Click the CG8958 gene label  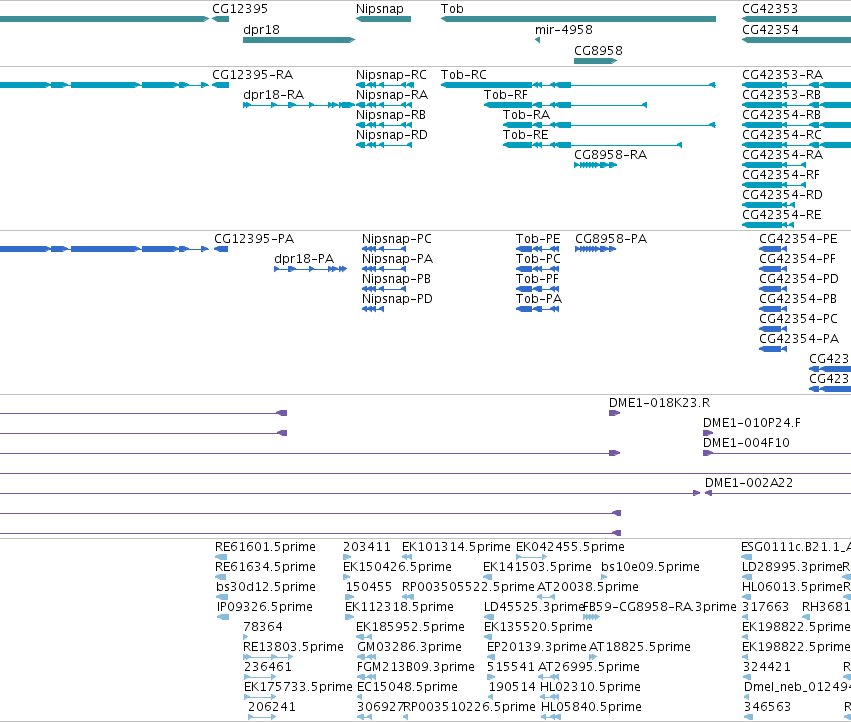click(598, 50)
